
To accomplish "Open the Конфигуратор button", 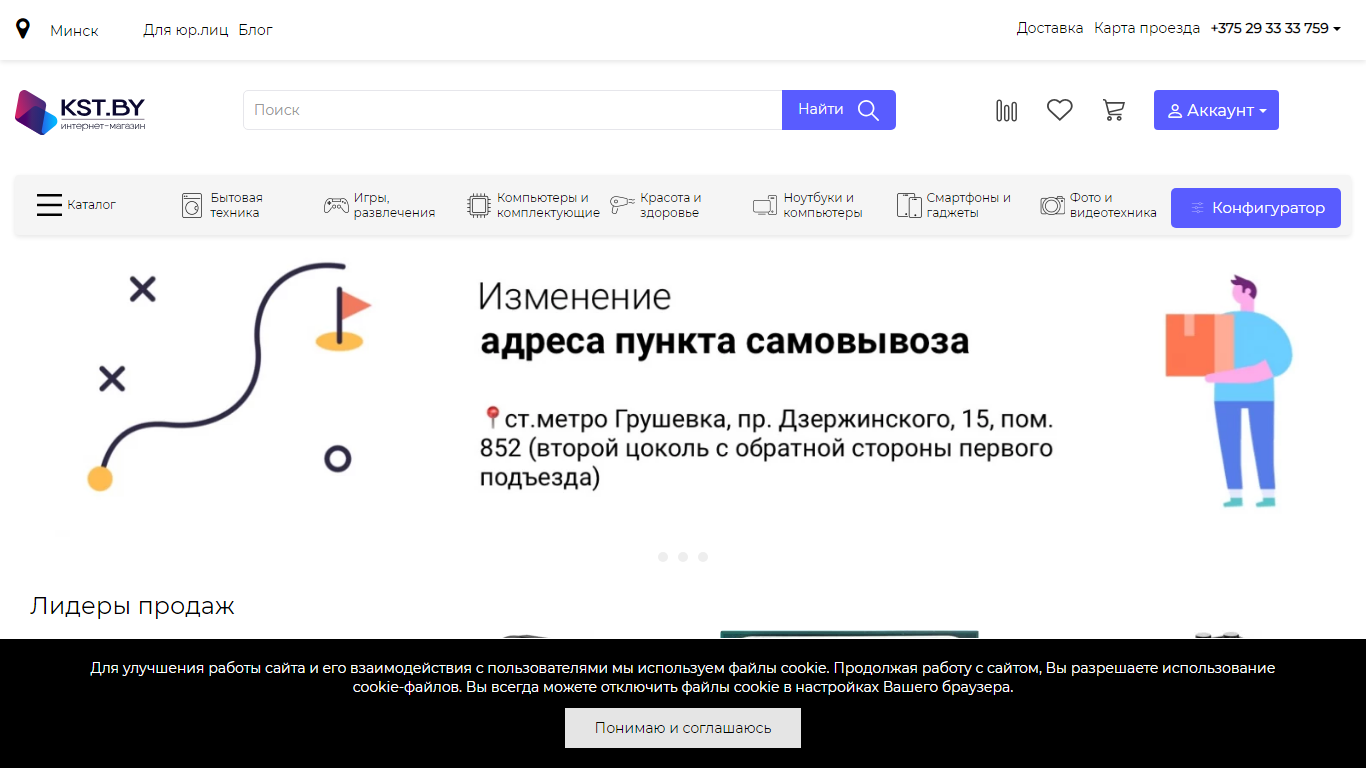I will 1256,208.
